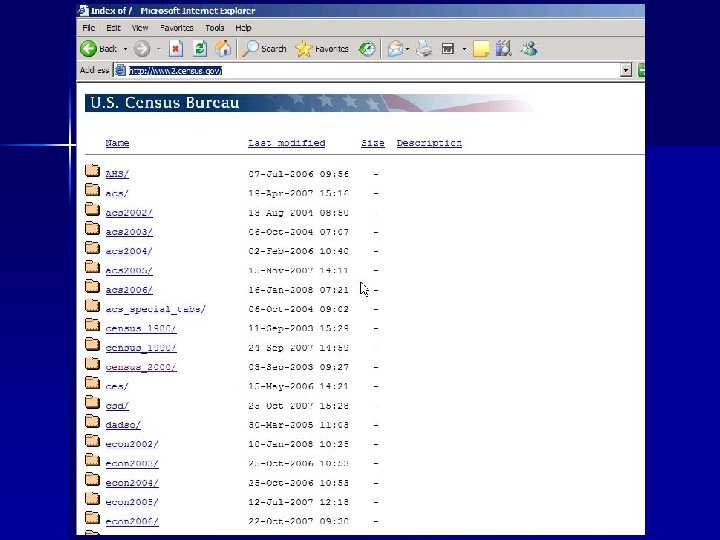This screenshot has width=720, height=540.
Task: Click the U.S. Census Bureau banner
Action: (309, 103)
